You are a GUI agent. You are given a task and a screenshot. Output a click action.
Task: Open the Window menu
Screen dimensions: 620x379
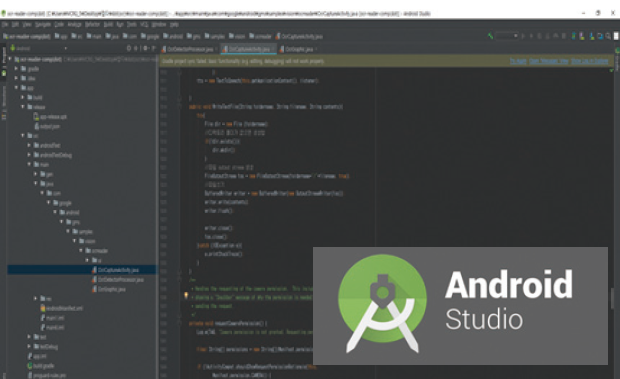159,25
